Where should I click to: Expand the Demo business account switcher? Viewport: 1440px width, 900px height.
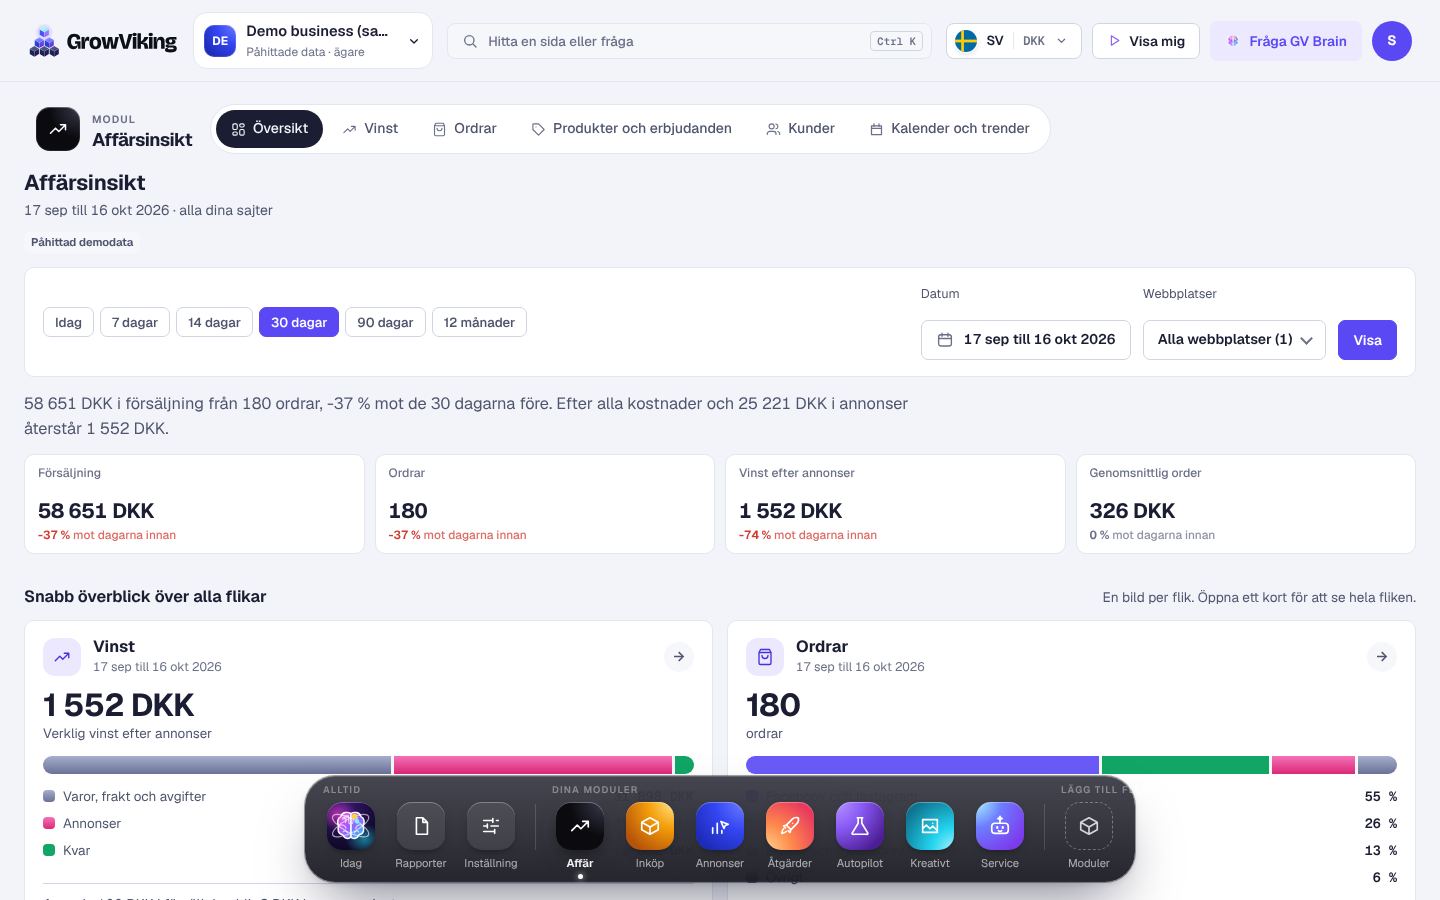click(x=313, y=41)
